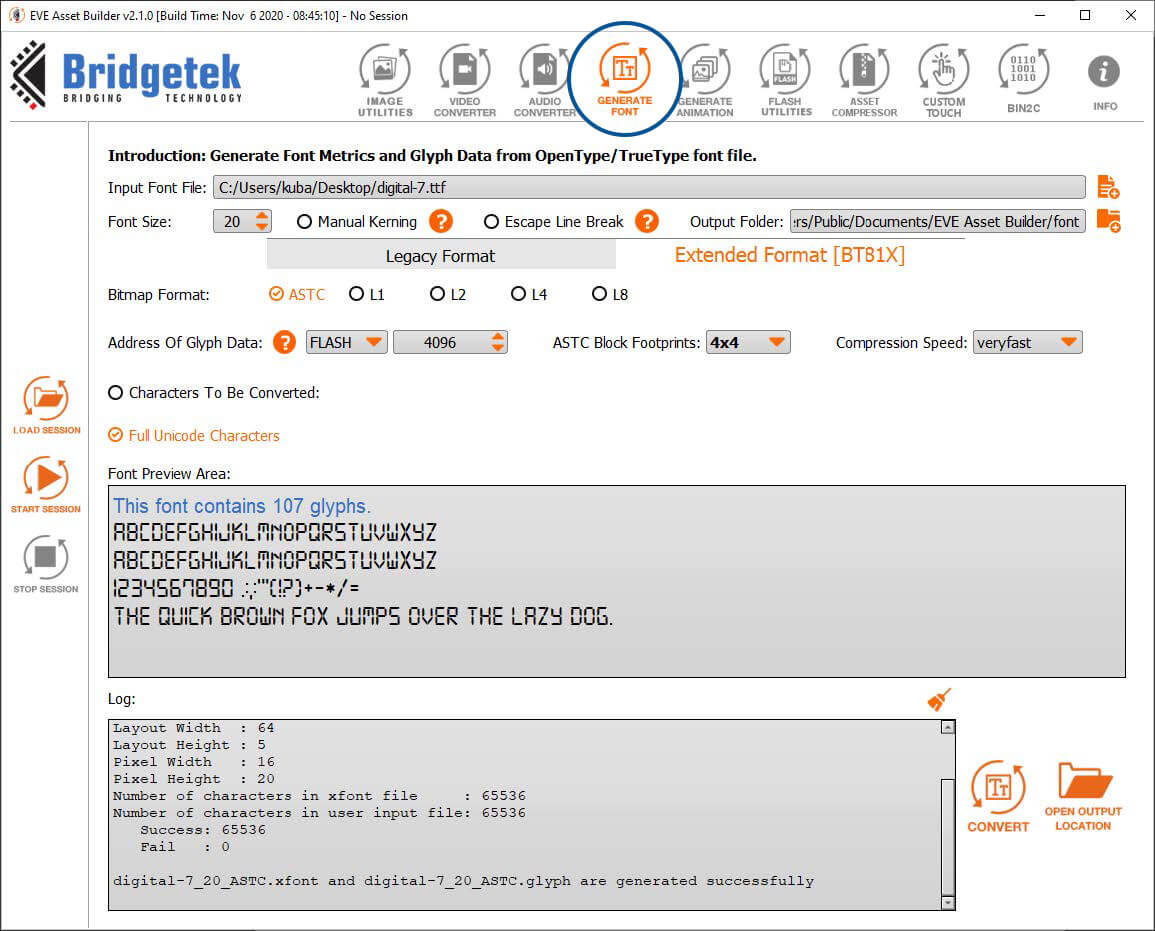Click 'Pixel Height : 20' log line

pos(194,779)
